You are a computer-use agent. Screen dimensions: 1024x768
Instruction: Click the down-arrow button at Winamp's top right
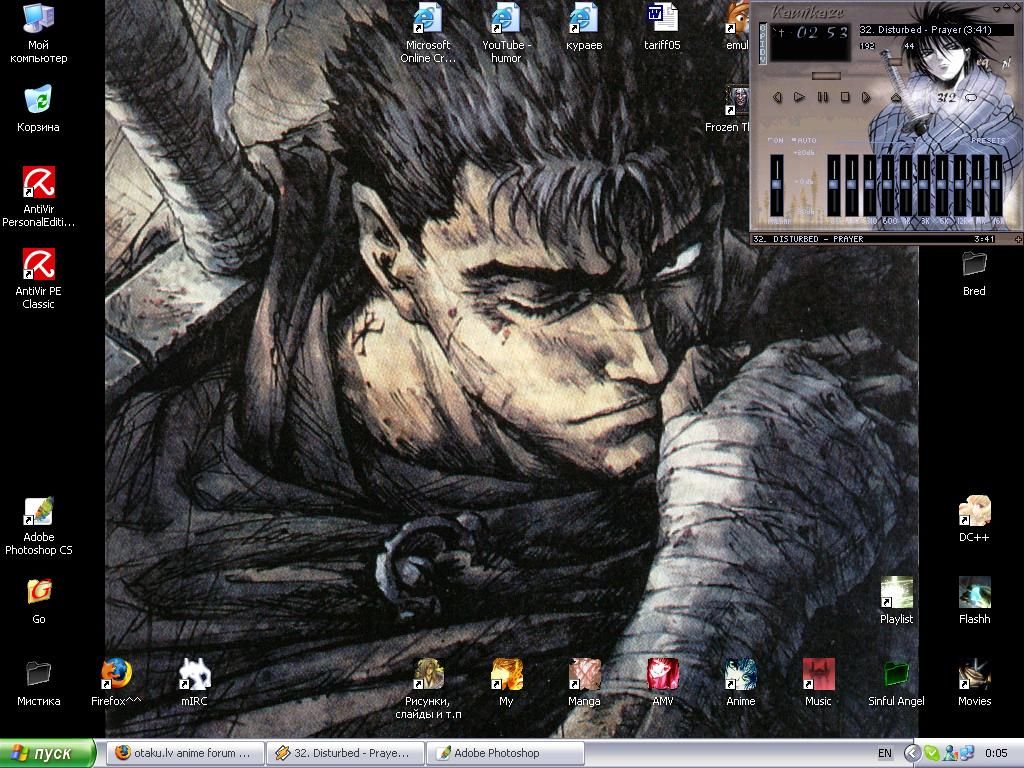pyautogui.click(x=996, y=9)
